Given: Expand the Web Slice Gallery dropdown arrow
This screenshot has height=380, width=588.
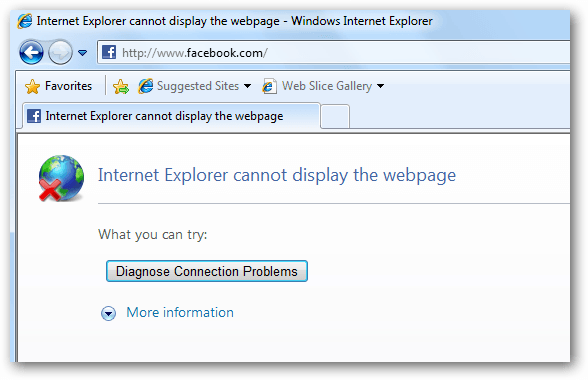Looking at the screenshot, I should (x=380, y=86).
